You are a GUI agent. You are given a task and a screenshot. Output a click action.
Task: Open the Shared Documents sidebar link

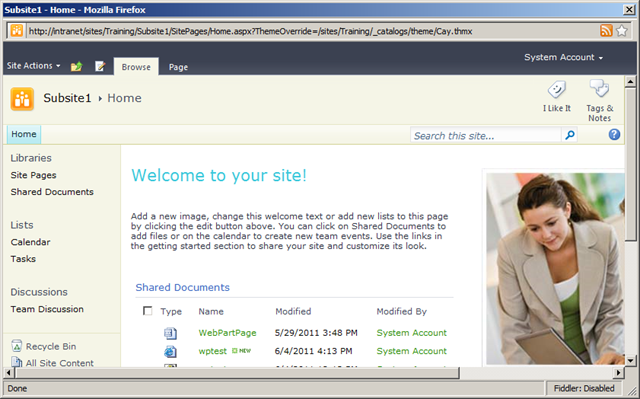pos(52,192)
